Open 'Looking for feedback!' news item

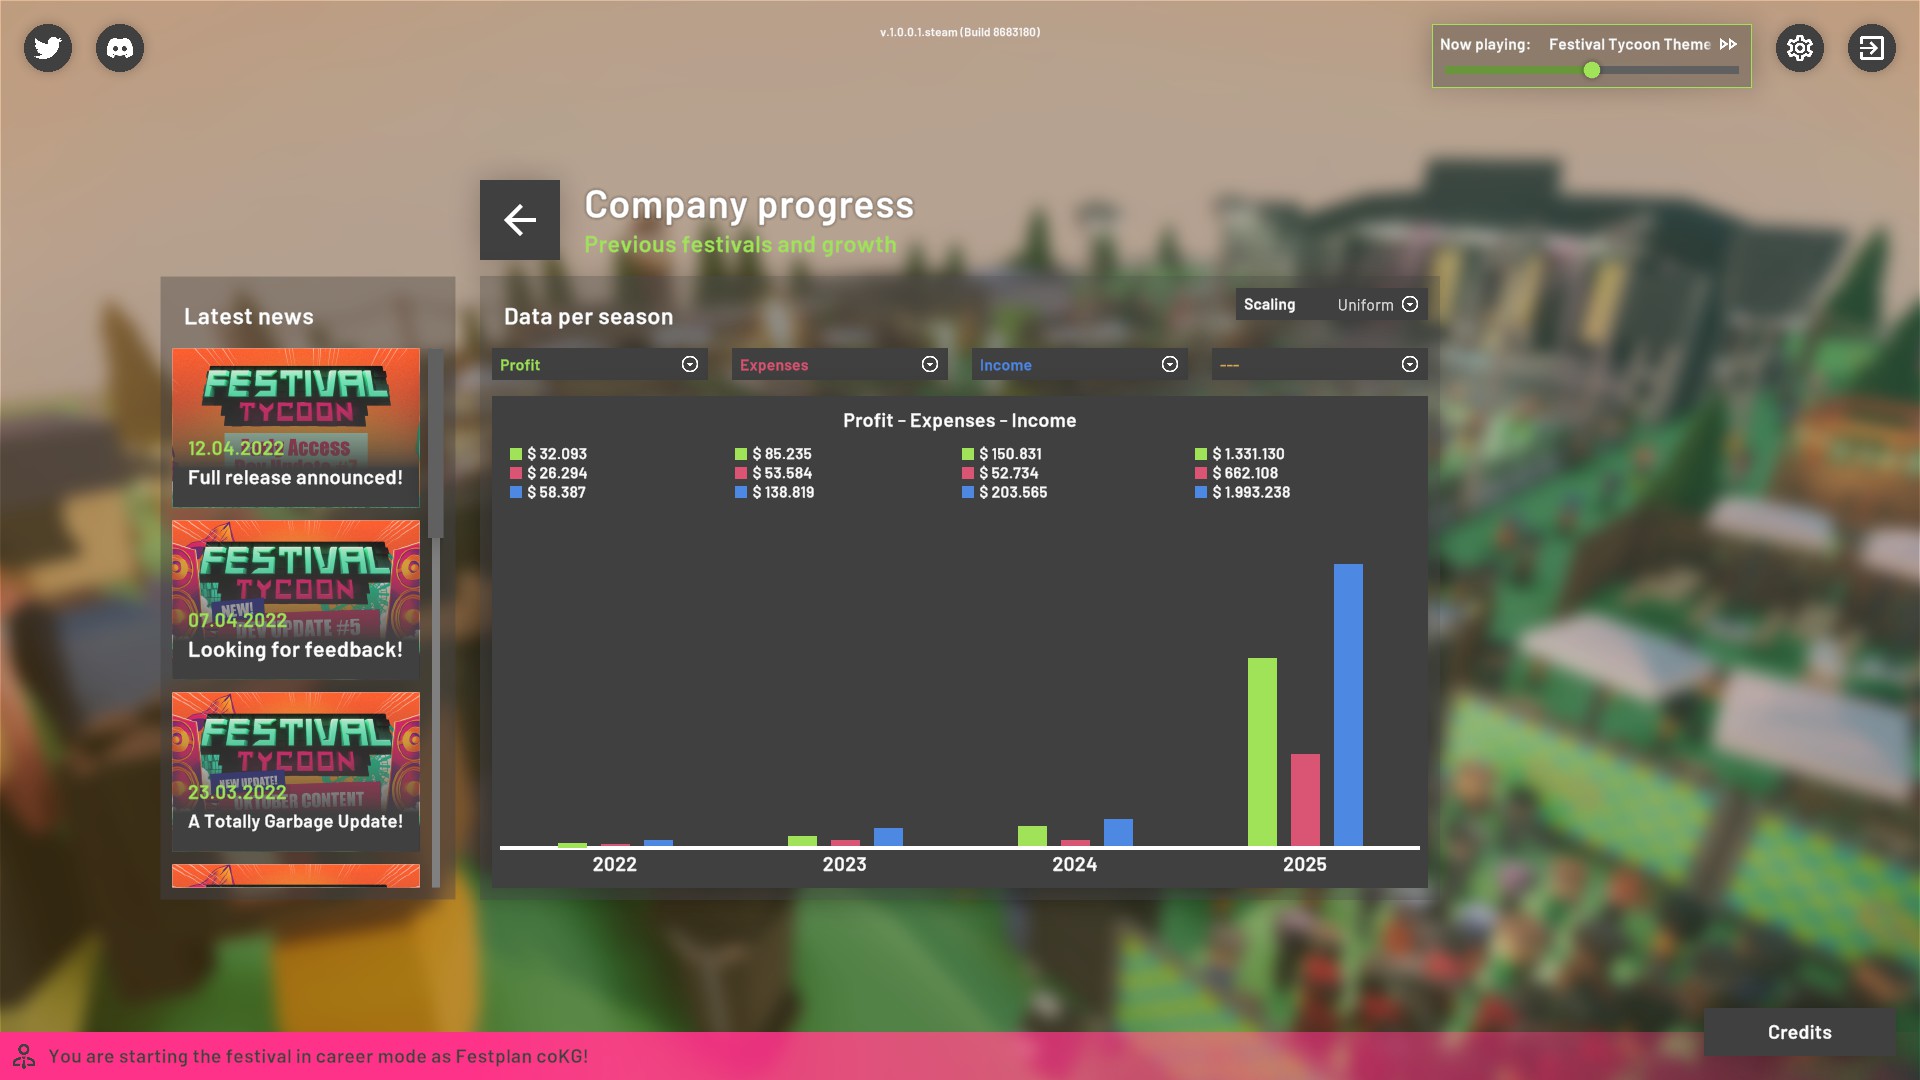[296, 600]
